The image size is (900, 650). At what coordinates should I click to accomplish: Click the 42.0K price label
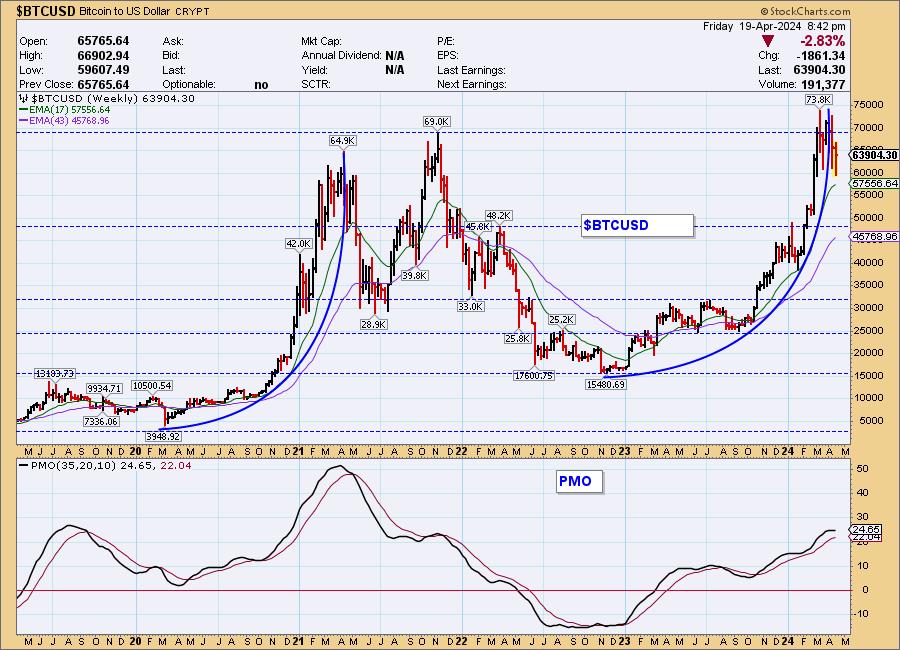(298, 243)
